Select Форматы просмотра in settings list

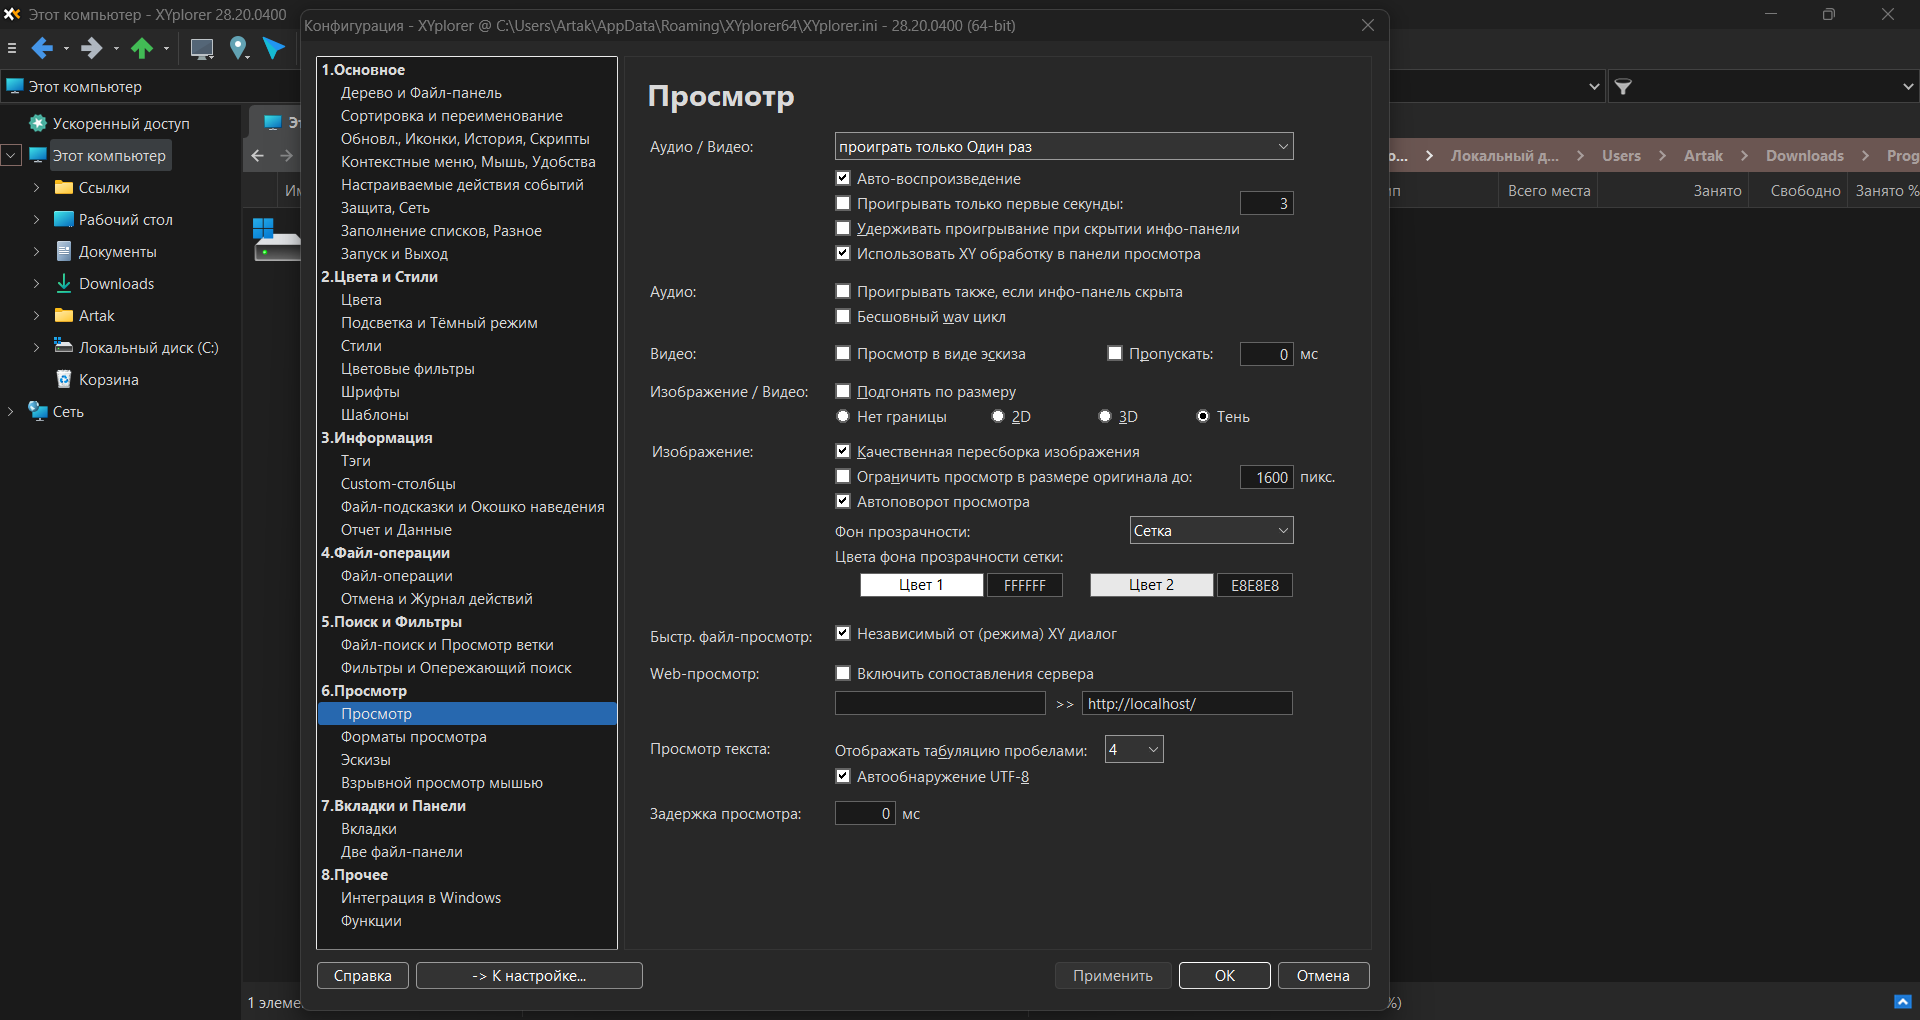[413, 737]
